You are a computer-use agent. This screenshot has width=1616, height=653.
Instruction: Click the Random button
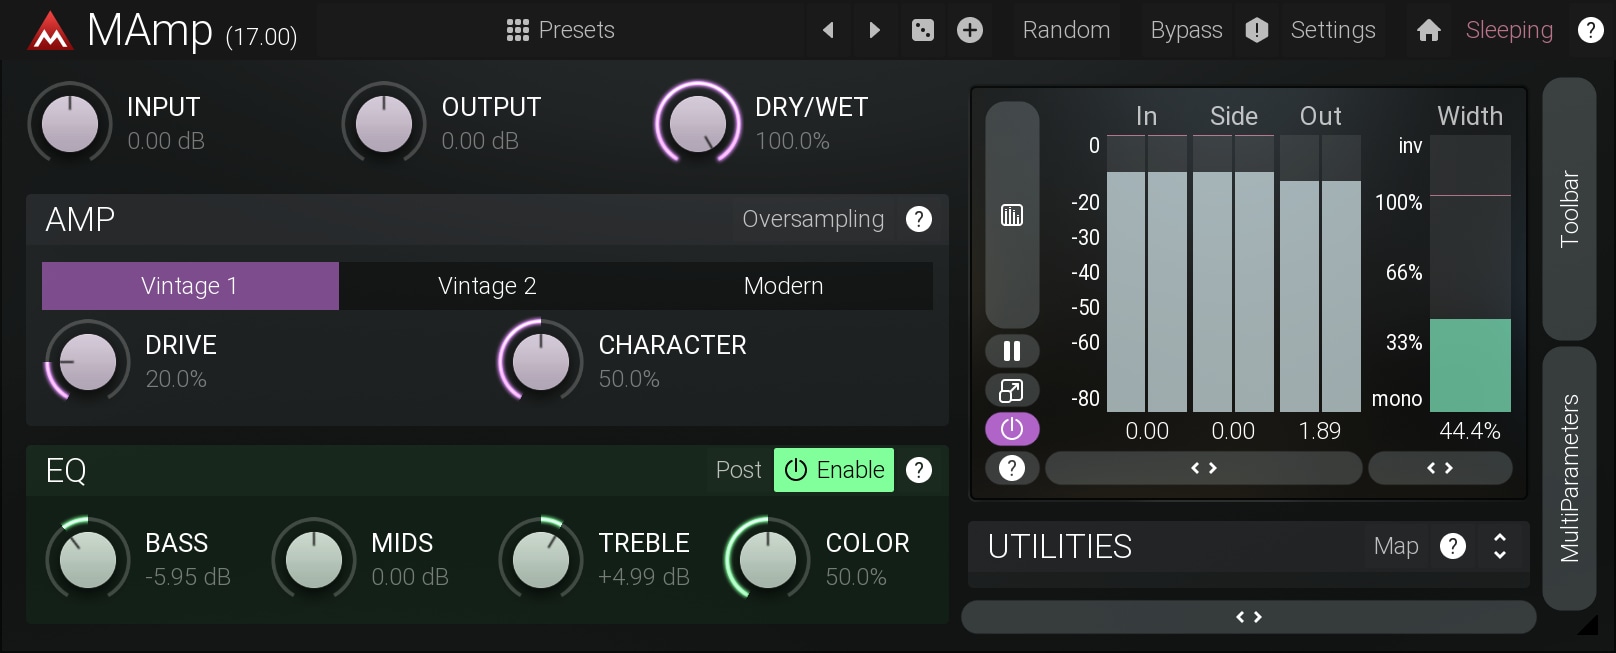[x=1066, y=30]
